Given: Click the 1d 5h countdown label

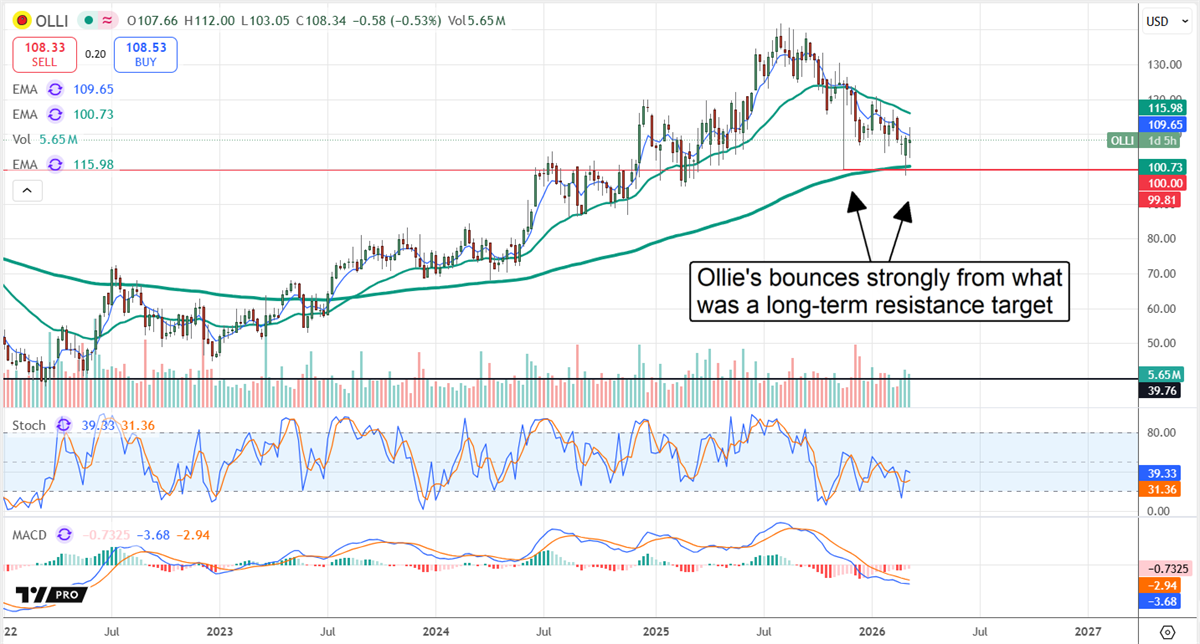Looking at the screenshot, I should [x=1162, y=141].
